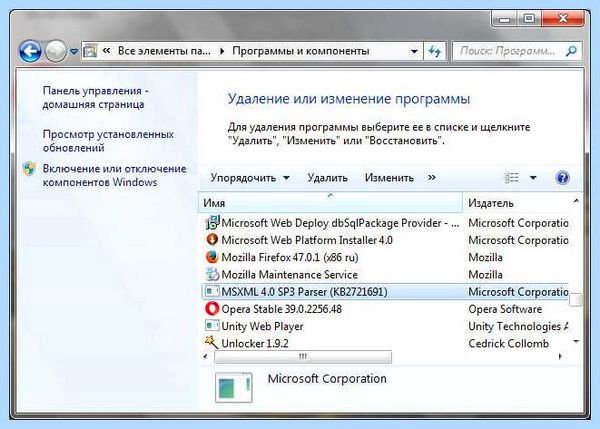
Task: Open the recent pages dropdown arrow
Action: [74, 51]
